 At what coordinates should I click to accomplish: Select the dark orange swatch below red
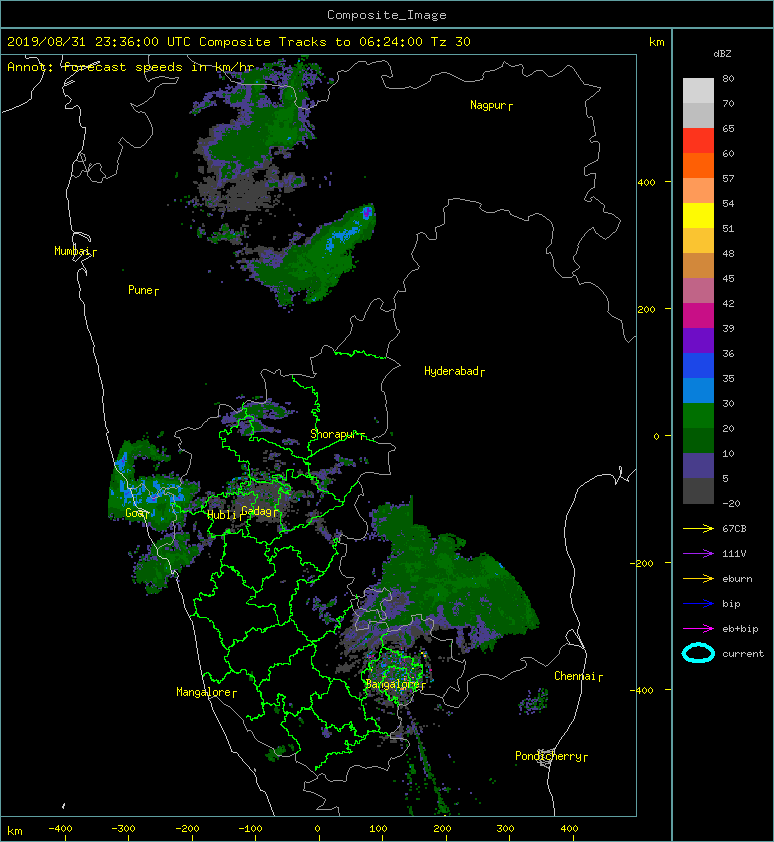pos(698,166)
